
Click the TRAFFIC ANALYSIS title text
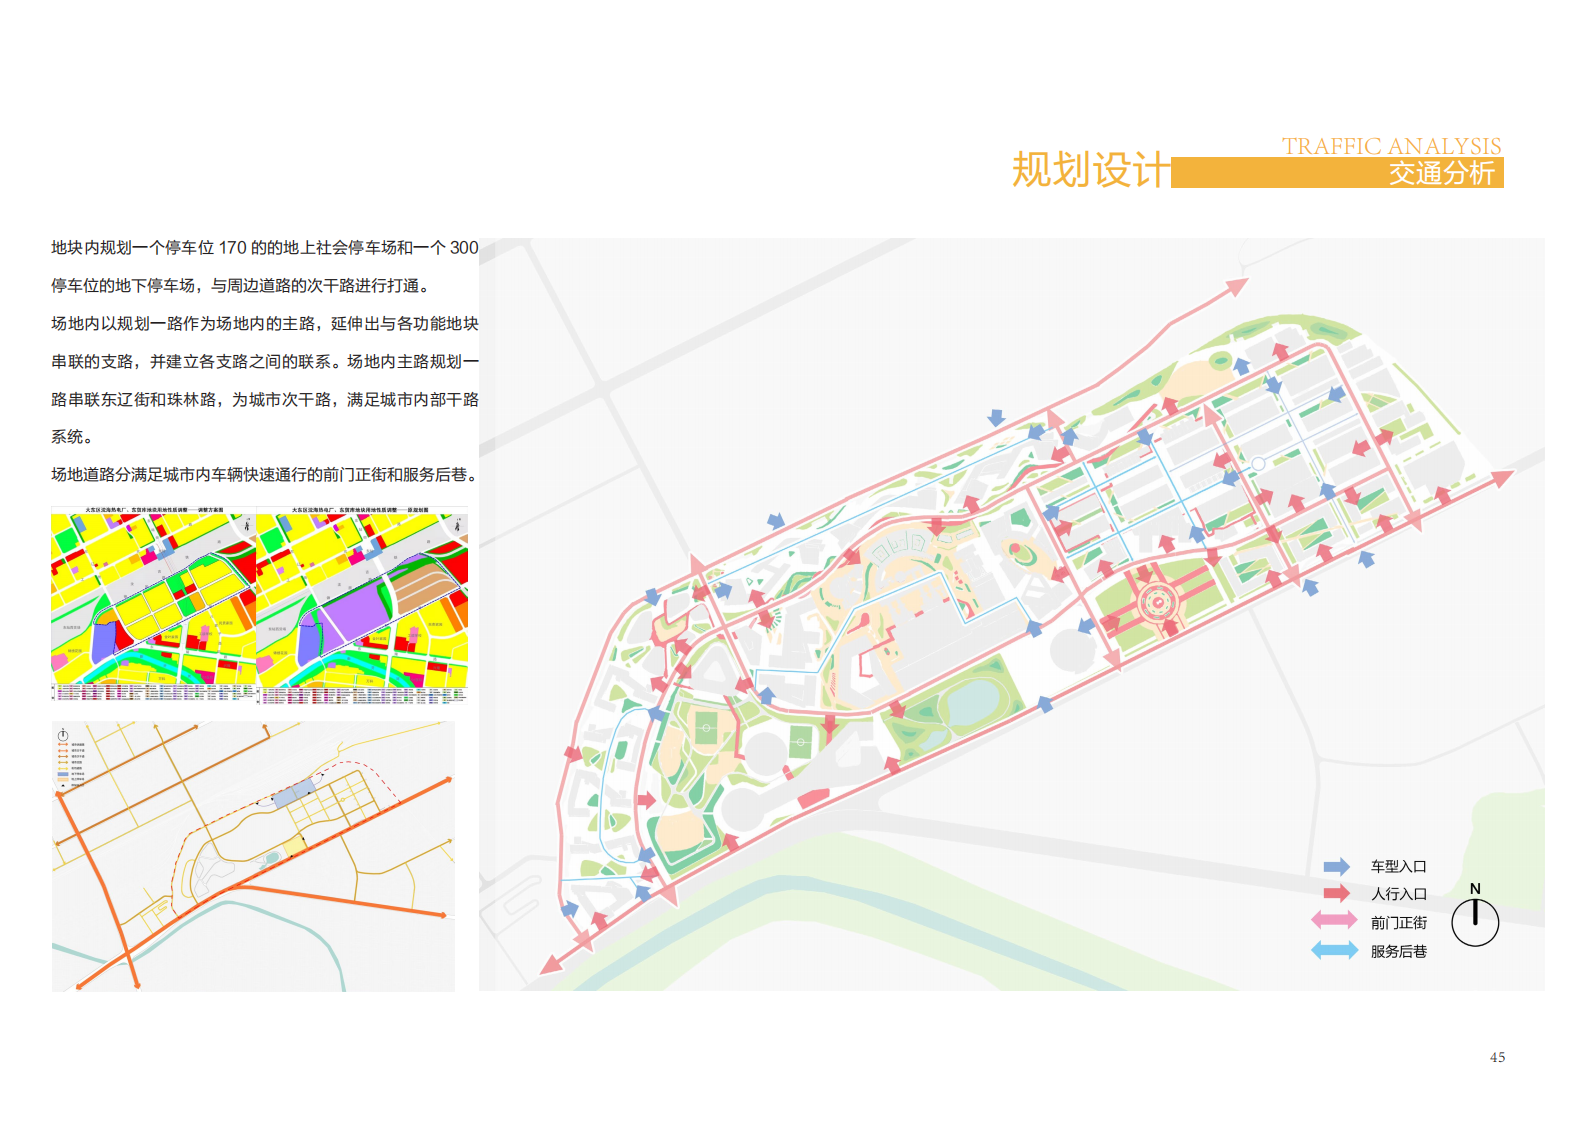[1391, 146]
